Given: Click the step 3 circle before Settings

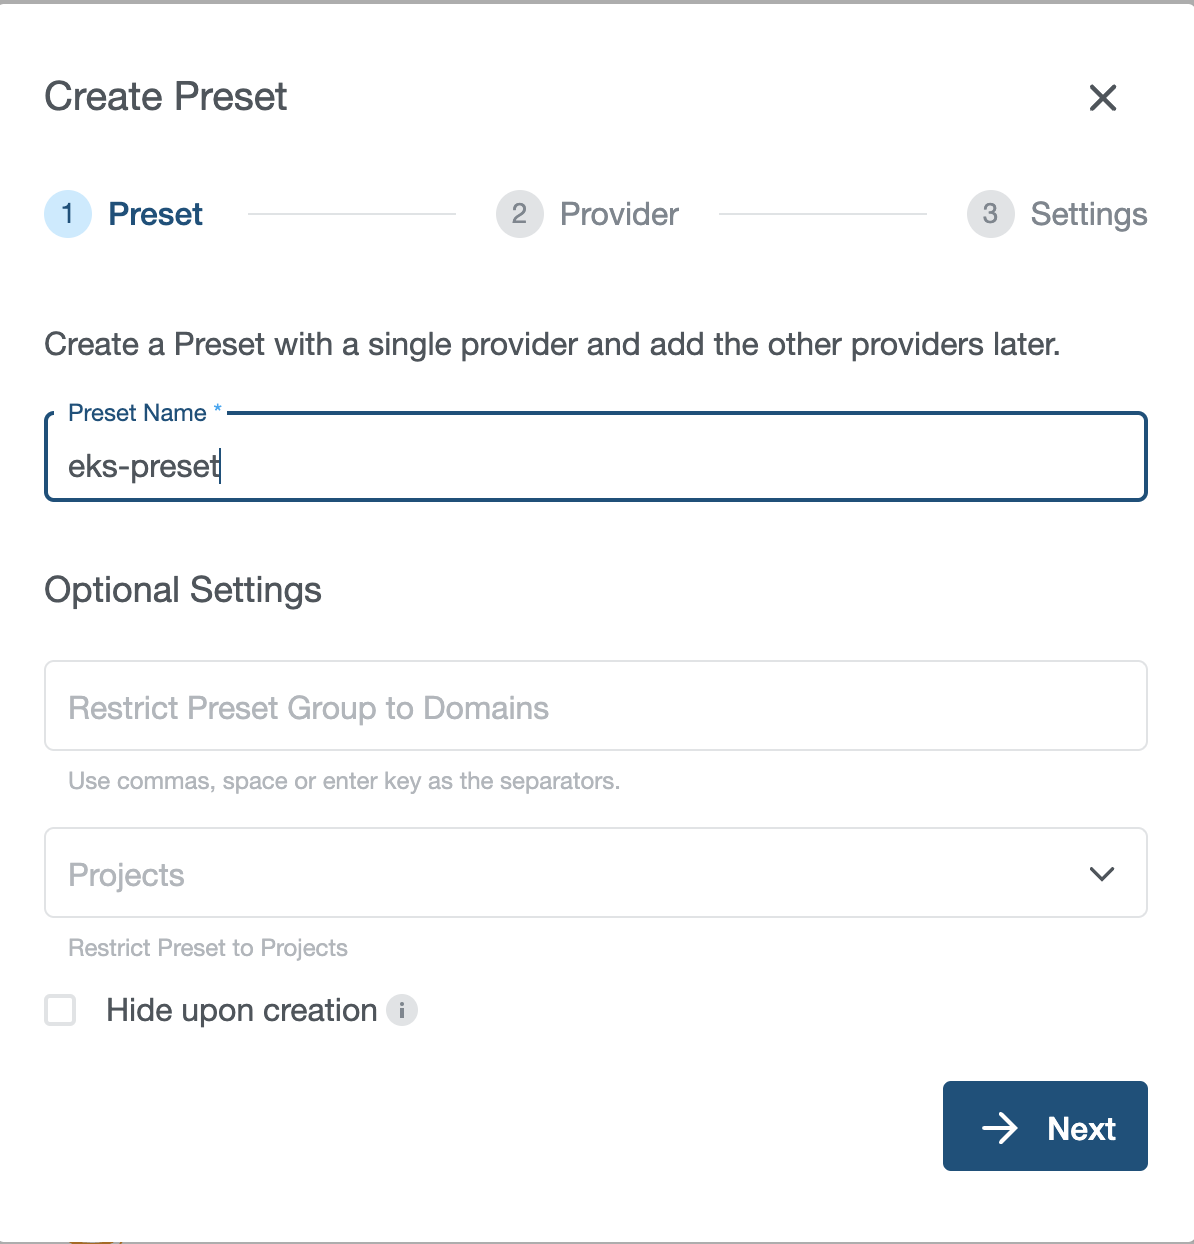Looking at the screenshot, I should (989, 214).
